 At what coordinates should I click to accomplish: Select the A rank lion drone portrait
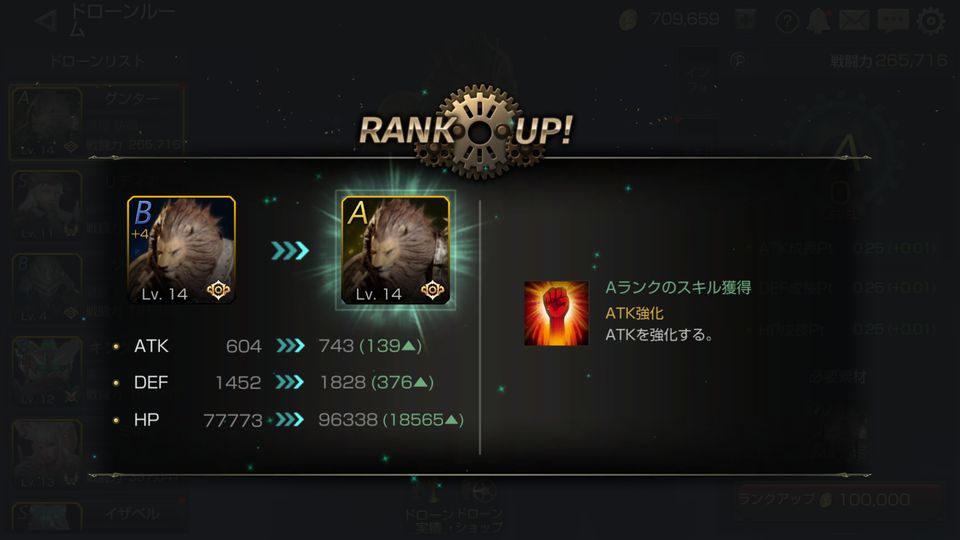[x=396, y=250]
